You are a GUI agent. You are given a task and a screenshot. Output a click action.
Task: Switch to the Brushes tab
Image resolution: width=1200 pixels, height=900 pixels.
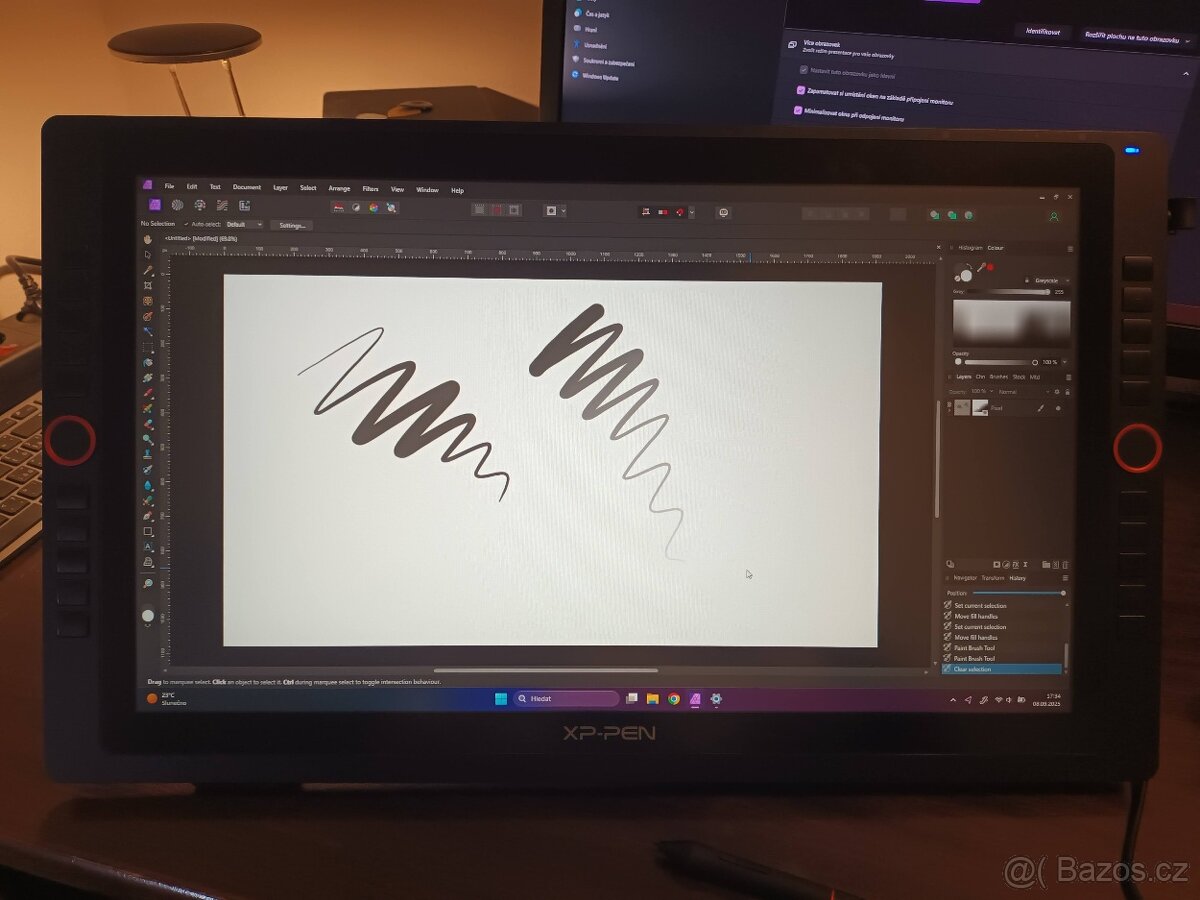[999, 377]
